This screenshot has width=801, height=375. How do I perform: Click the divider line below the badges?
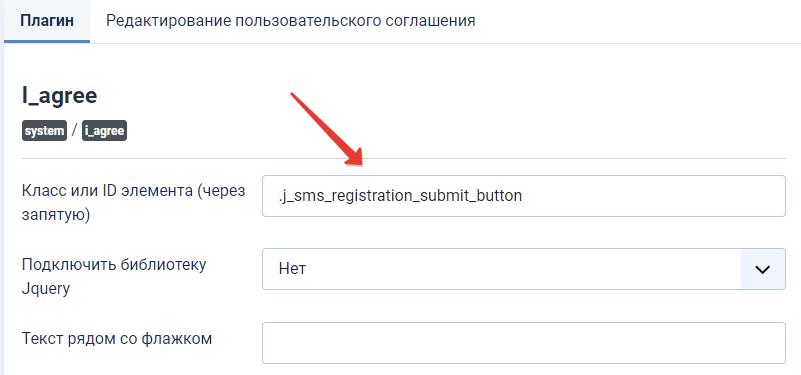click(404, 158)
